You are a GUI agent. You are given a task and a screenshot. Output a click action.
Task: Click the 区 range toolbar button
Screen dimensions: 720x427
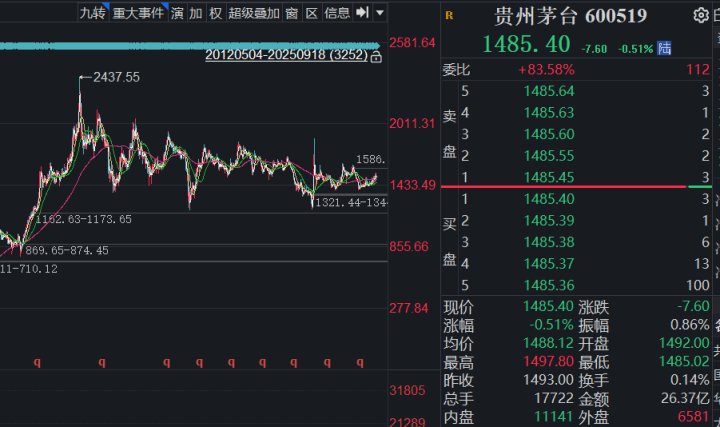(x=311, y=13)
